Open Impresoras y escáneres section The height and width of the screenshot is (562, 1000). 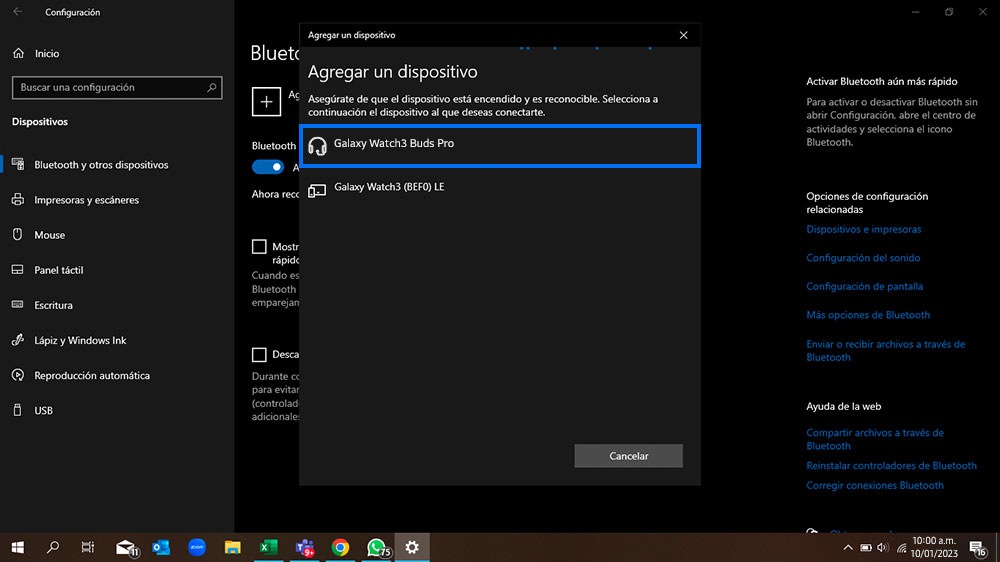(x=86, y=200)
